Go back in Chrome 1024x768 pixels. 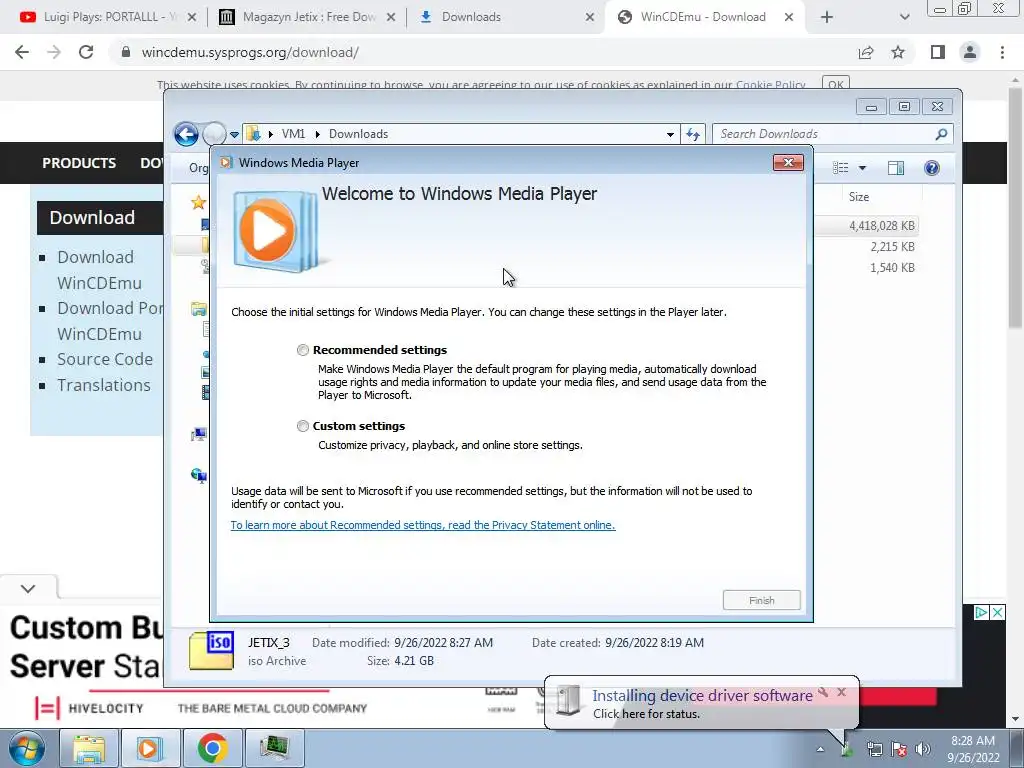[x=22, y=52]
